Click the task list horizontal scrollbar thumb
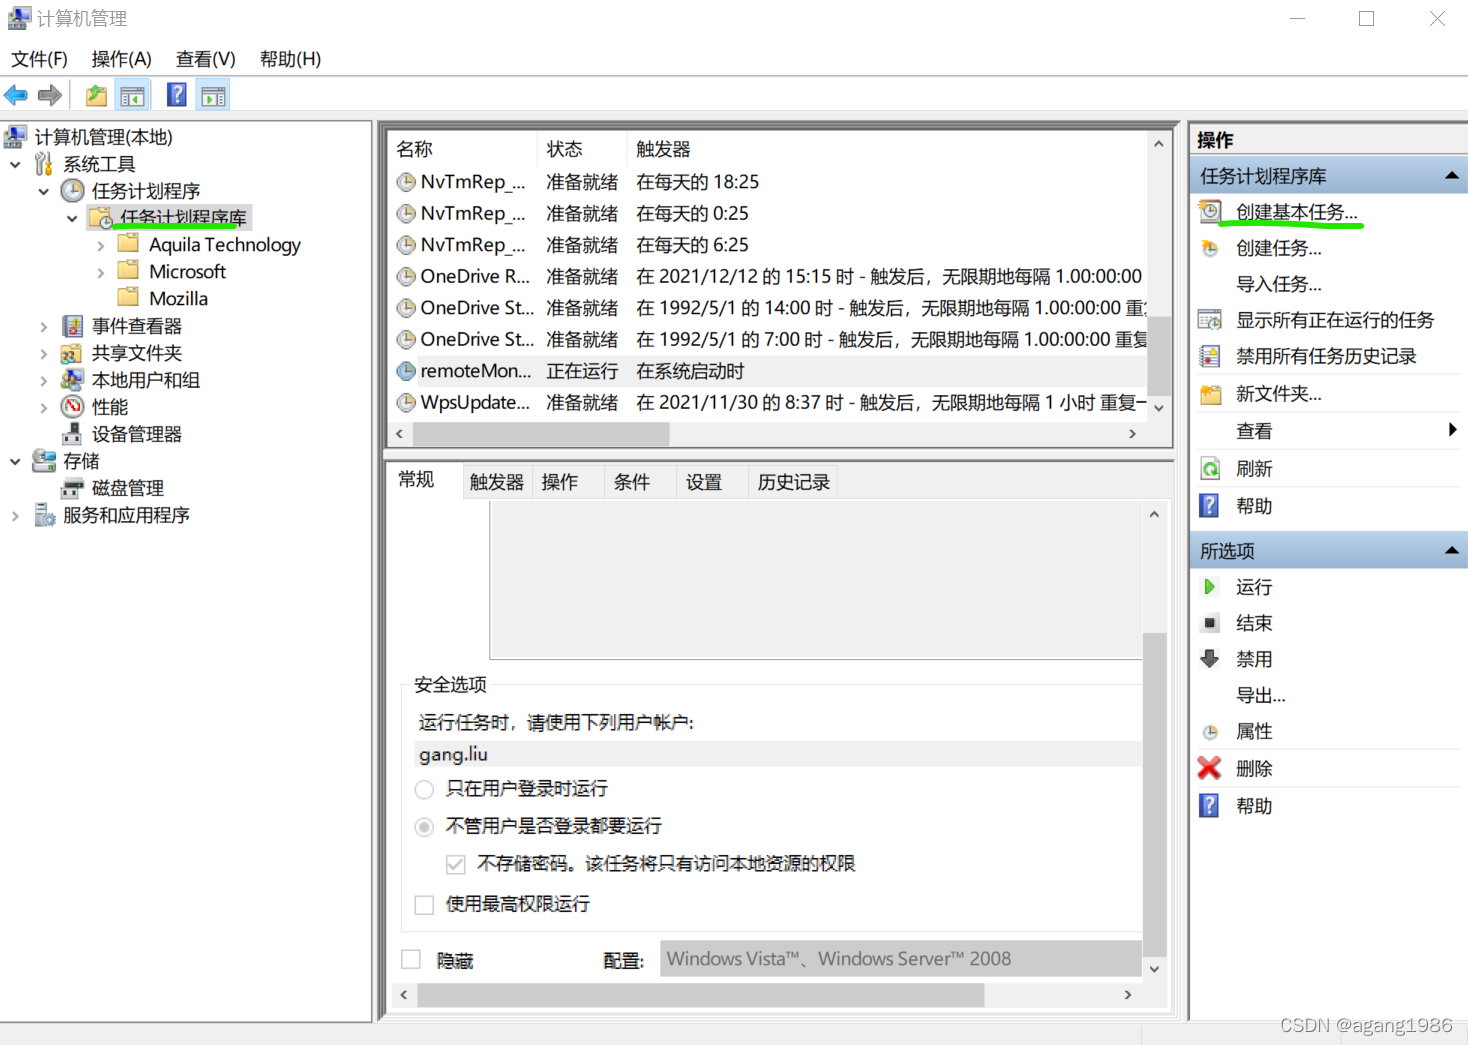Viewport: 1468px width, 1045px height. click(541, 434)
